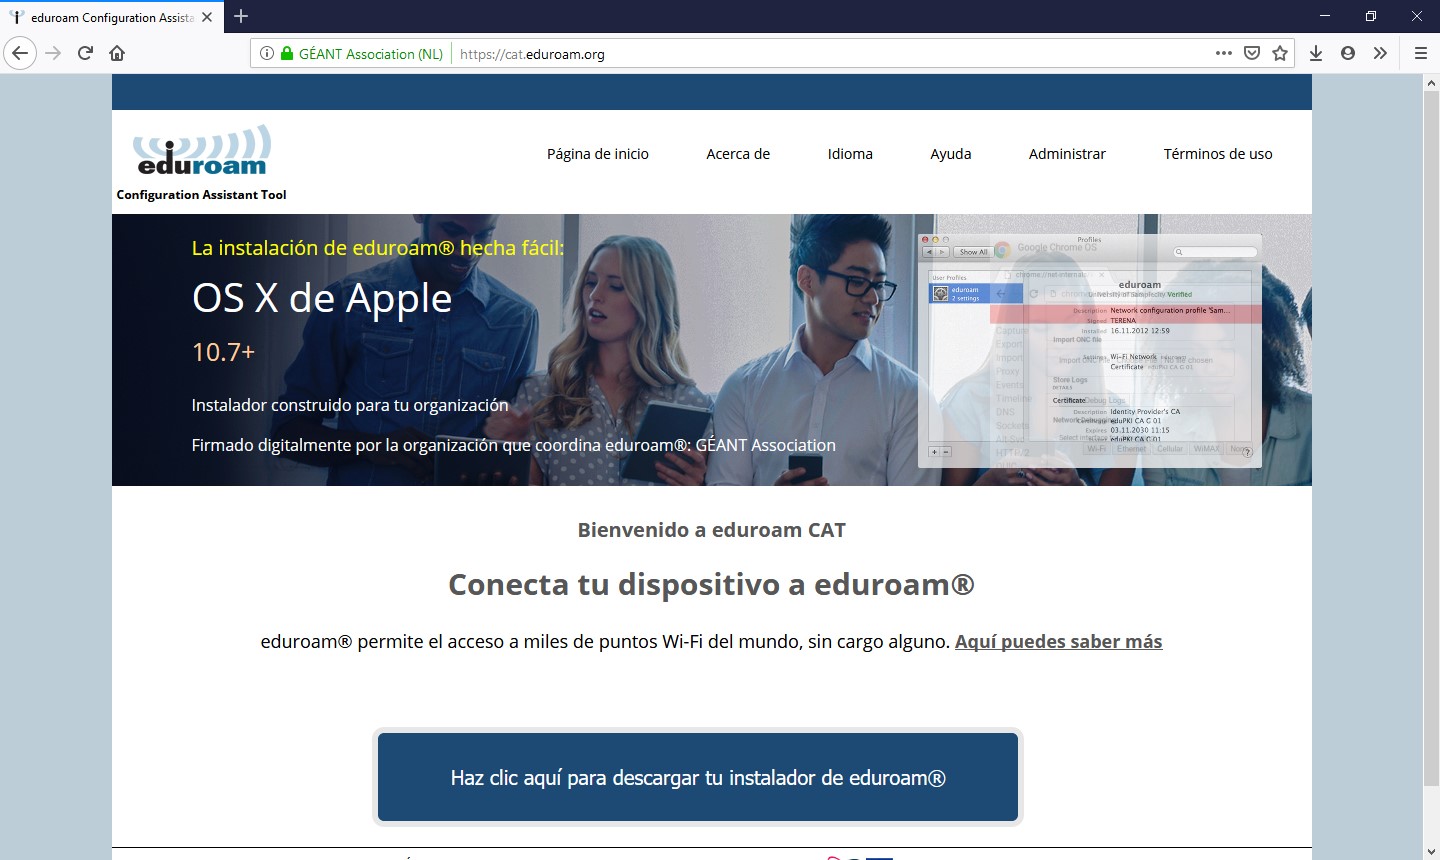
Task: Click the browser forward arrow
Action: click(53, 53)
